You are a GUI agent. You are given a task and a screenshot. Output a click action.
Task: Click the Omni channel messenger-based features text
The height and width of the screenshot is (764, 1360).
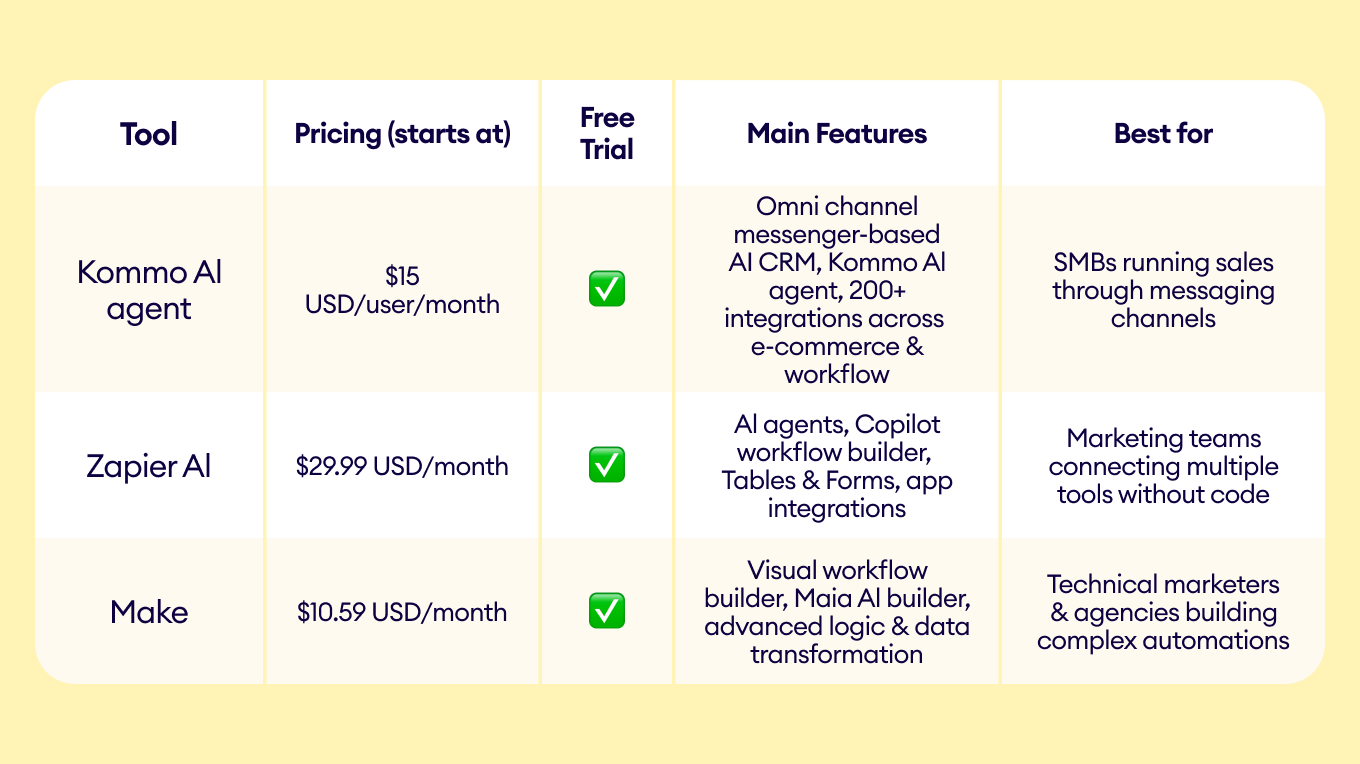pyautogui.click(x=837, y=290)
